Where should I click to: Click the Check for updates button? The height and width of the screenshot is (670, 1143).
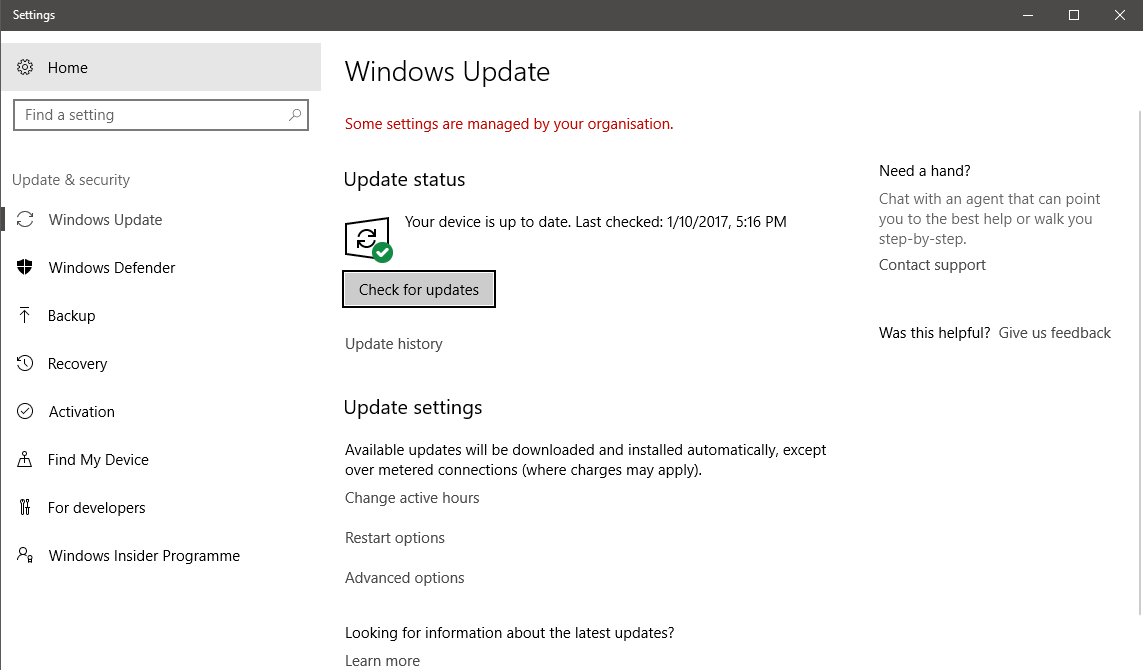(x=418, y=289)
